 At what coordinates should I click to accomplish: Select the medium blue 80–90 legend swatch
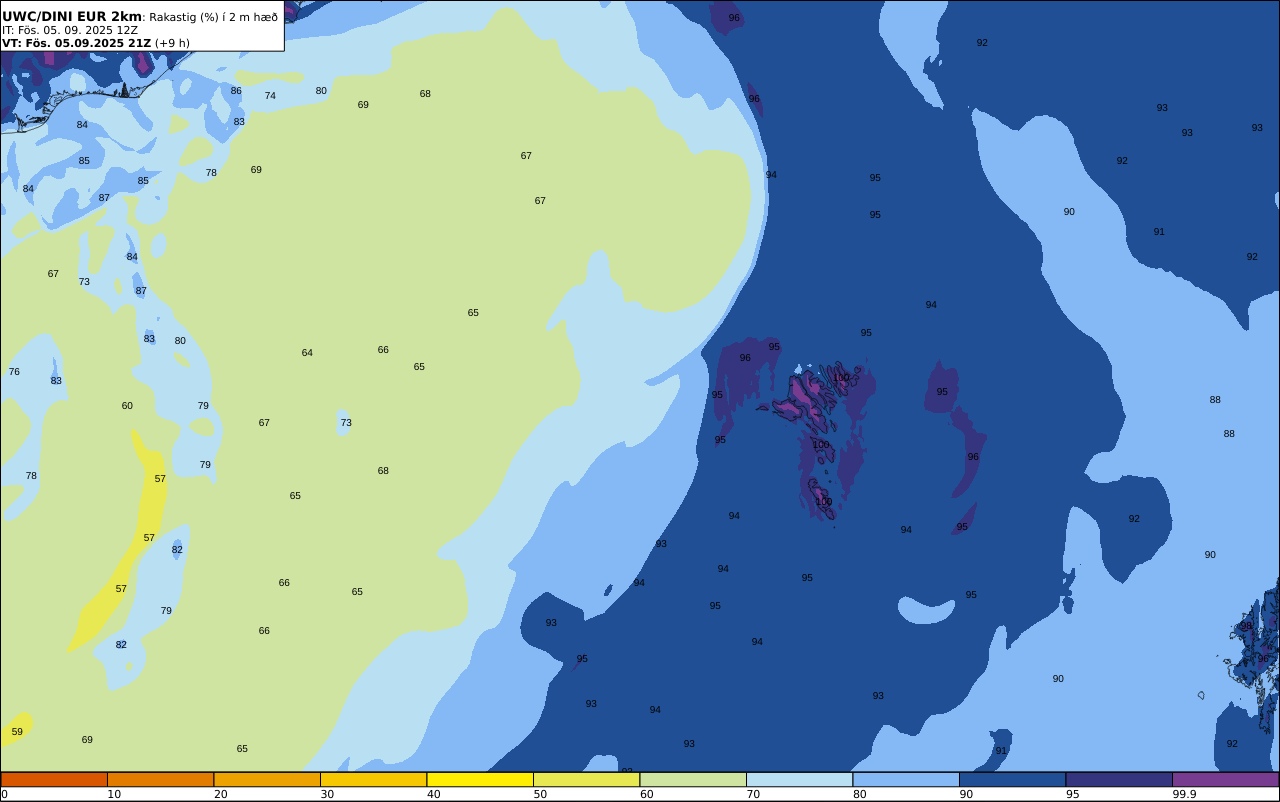pyautogui.click(x=906, y=779)
